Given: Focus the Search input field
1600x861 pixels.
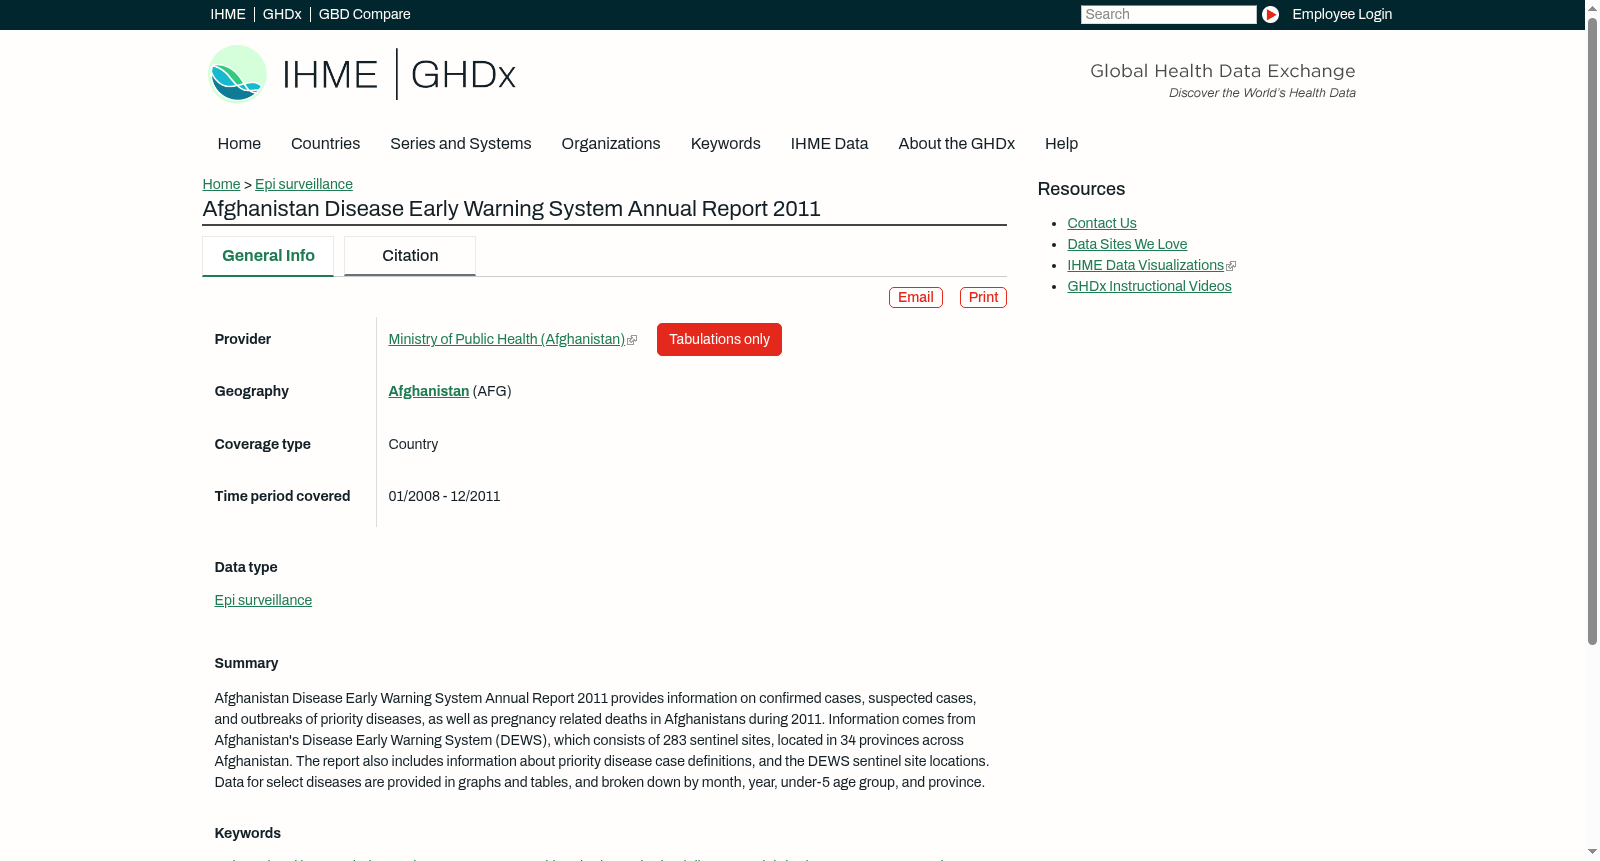Looking at the screenshot, I should click(1168, 14).
